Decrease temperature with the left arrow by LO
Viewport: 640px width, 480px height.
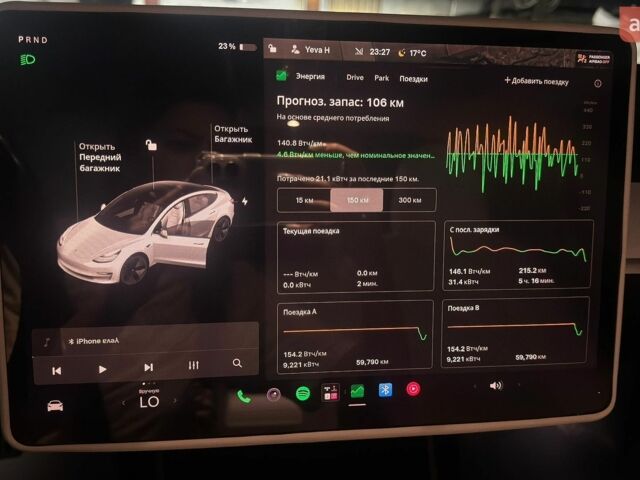click(124, 403)
